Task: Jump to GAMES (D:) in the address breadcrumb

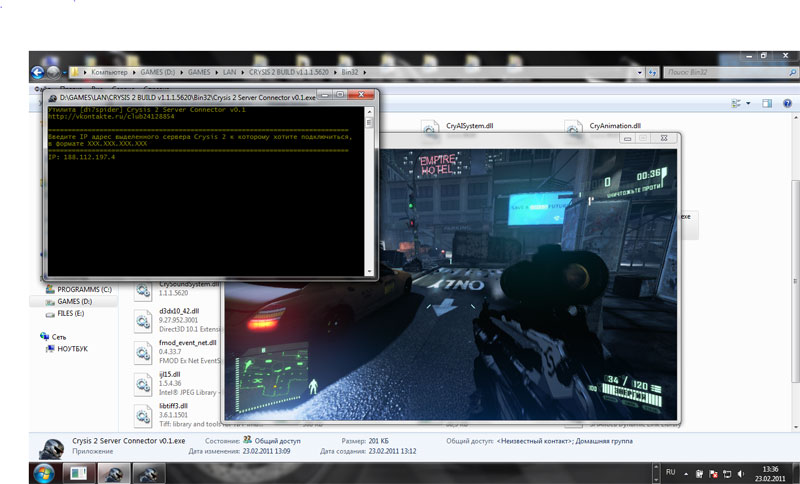Action: [158, 72]
